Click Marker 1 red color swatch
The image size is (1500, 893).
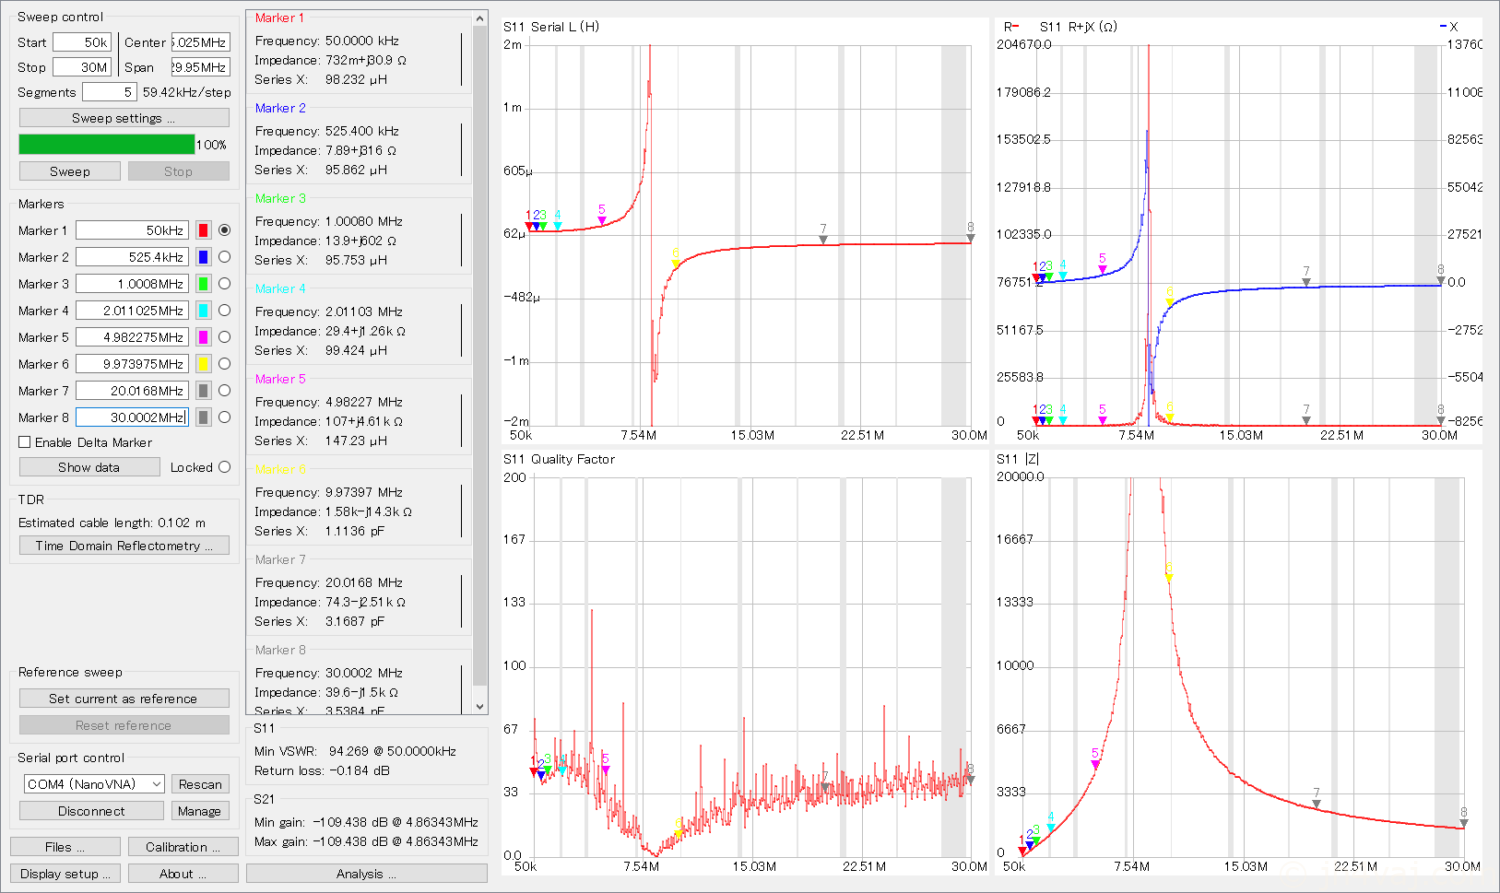tap(203, 230)
